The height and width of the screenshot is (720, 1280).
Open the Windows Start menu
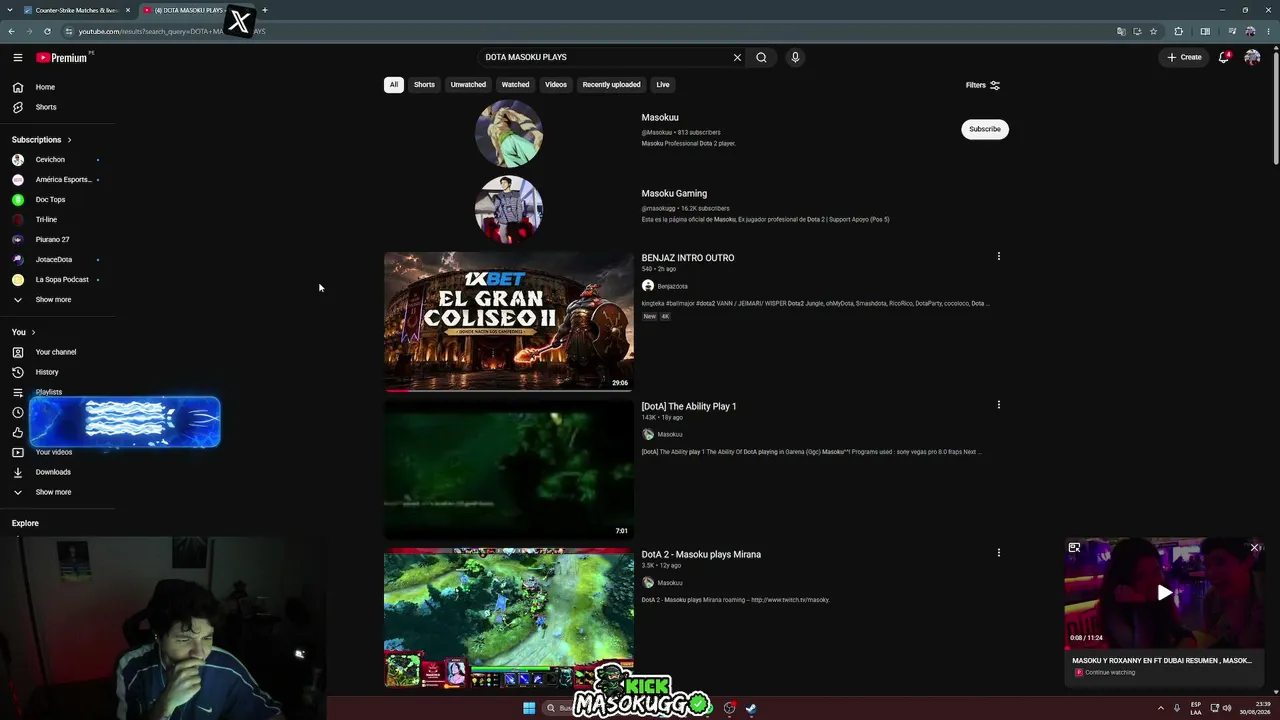click(x=529, y=708)
